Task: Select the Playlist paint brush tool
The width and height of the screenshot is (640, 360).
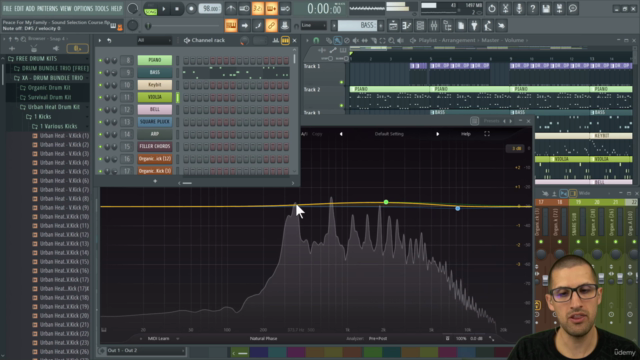Action: coord(337,40)
